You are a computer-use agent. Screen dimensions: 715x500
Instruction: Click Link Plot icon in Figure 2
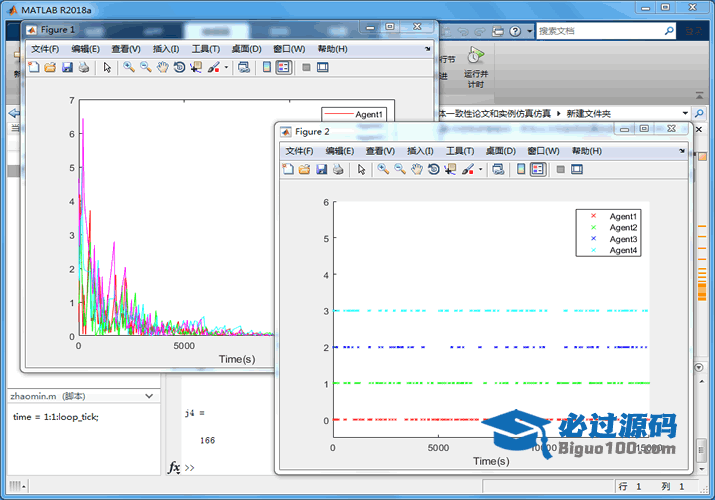coord(498,170)
